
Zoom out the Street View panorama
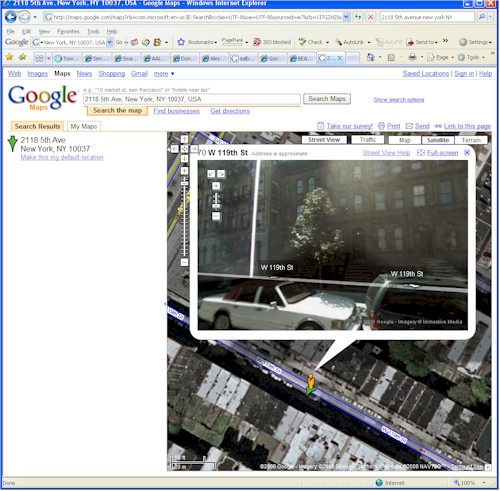216,216
